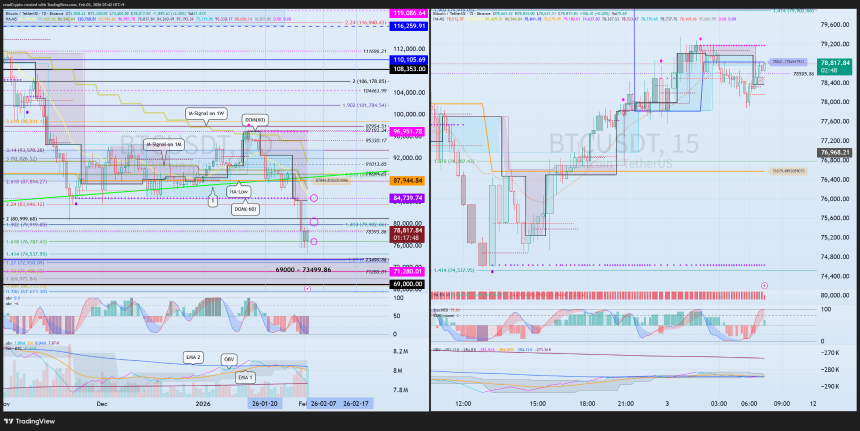Select the 119,086.64 magenta price label
Image resolution: width=860 pixels, height=431 pixels.
click(x=408, y=12)
